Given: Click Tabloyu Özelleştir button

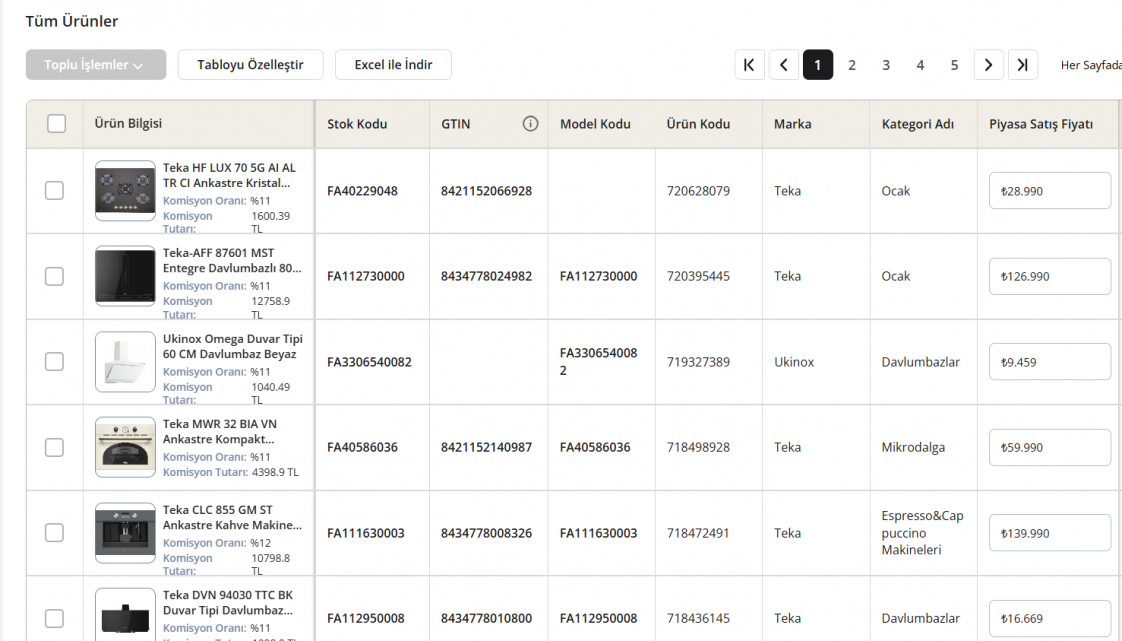Looking at the screenshot, I should [x=250, y=65].
